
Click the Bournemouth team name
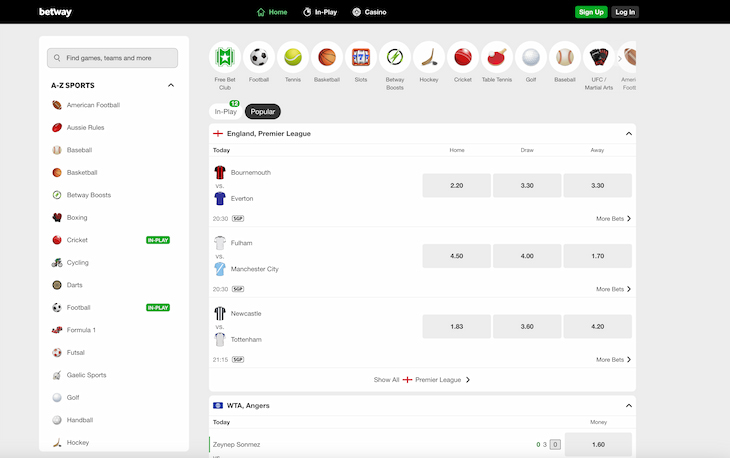click(250, 172)
